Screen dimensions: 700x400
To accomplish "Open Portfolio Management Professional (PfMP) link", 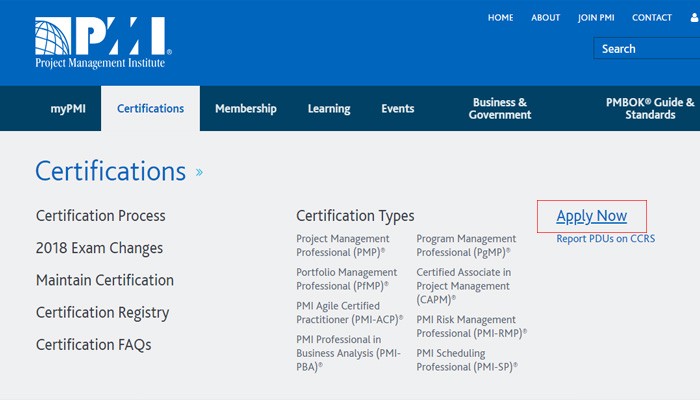I will pyautogui.click(x=346, y=279).
